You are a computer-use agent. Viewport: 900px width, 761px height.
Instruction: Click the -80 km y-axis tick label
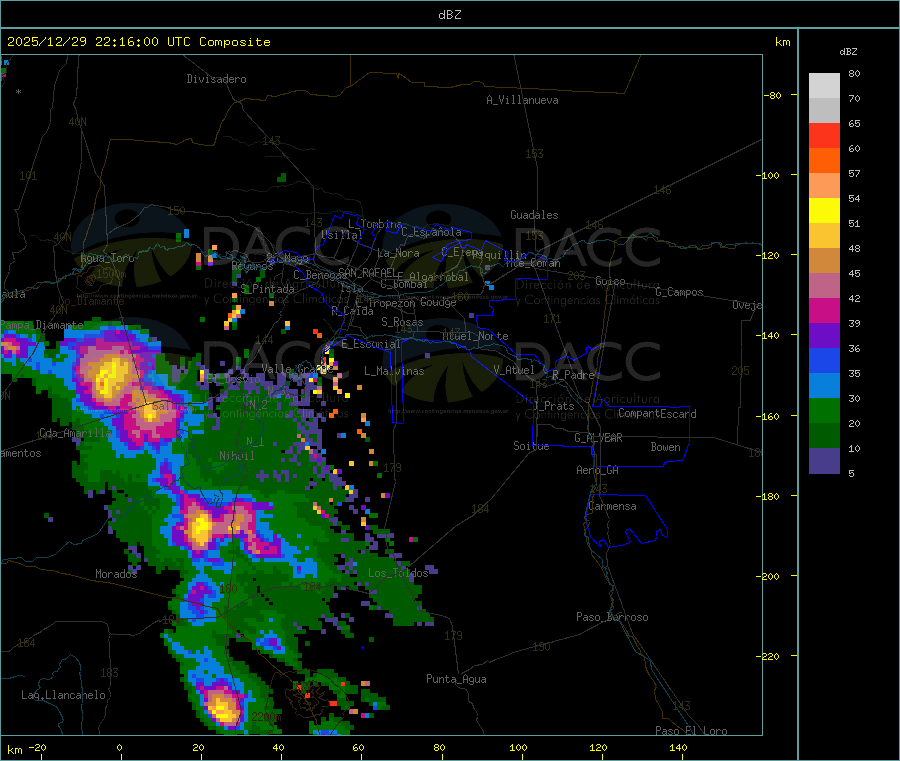coord(773,95)
